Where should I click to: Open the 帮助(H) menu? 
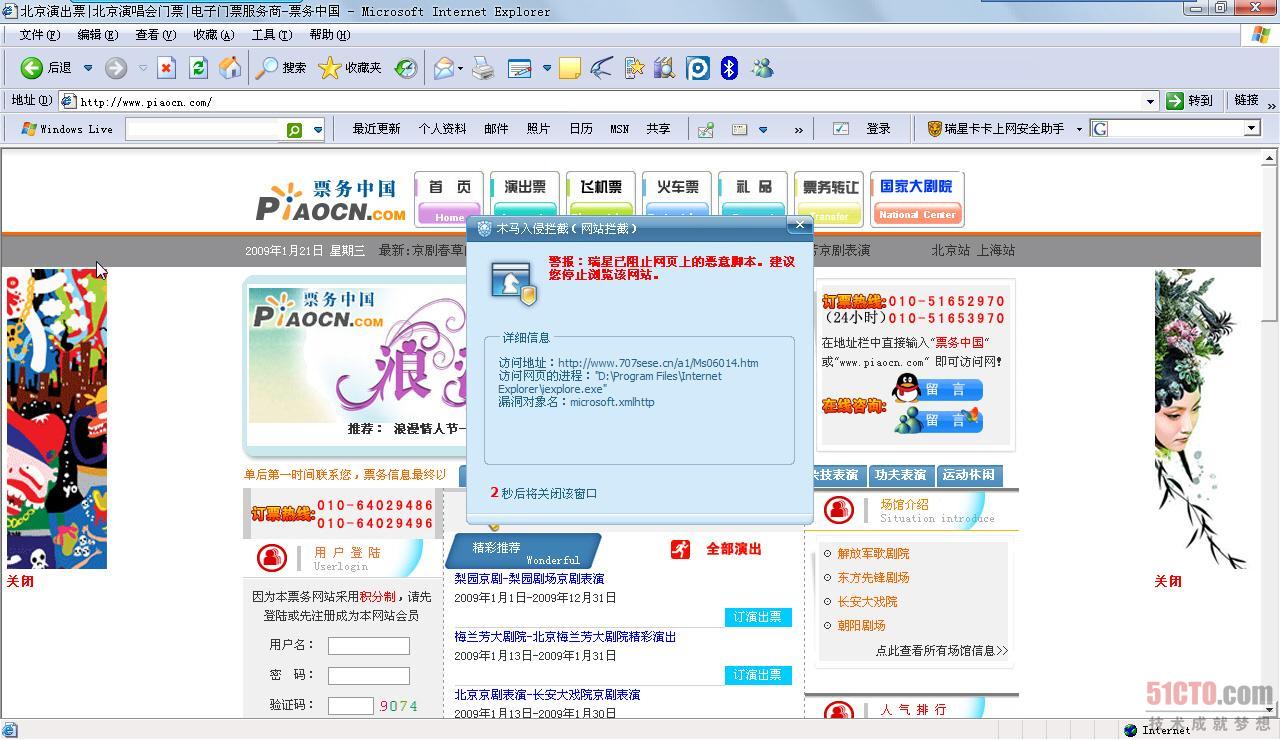(x=329, y=34)
